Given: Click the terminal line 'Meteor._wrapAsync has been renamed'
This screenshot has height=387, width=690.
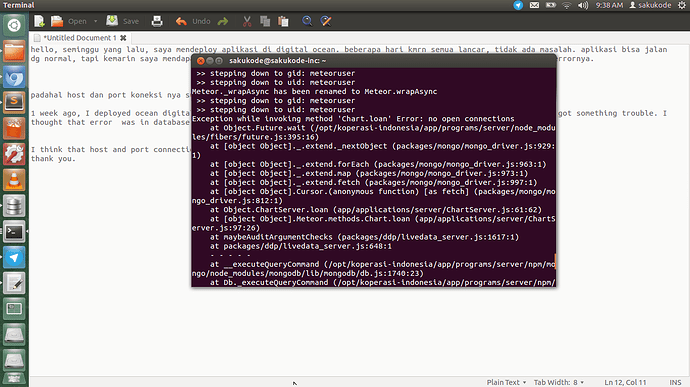Looking at the screenshot, I should pos(315,92).
